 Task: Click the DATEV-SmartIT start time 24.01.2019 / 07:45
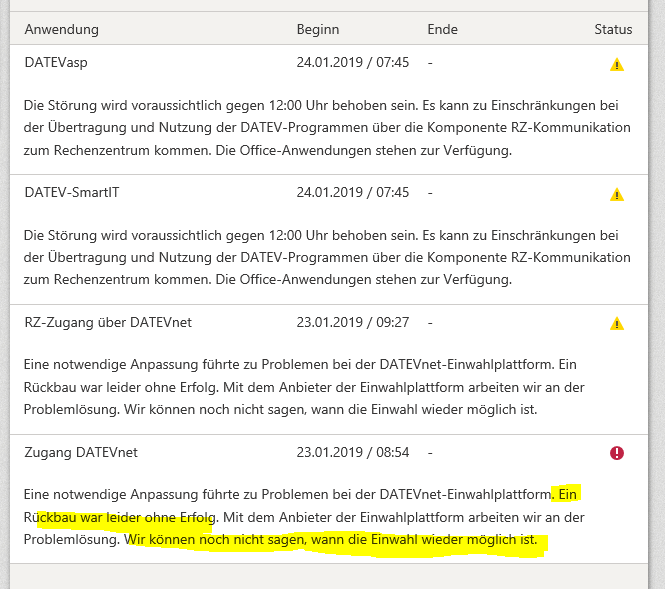click(x=353, y=192)
